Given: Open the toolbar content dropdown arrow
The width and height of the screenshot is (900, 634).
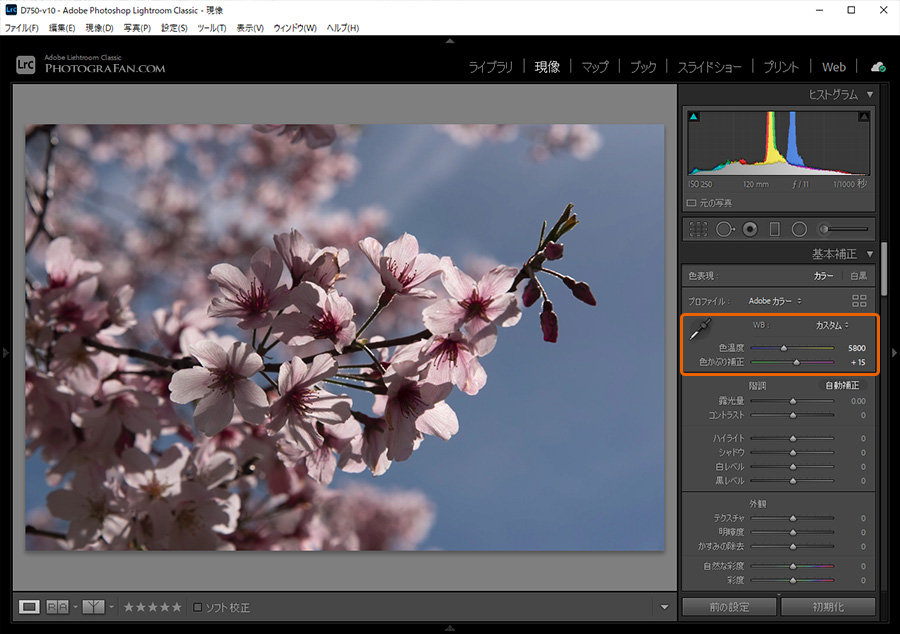Looking at the screenshot, I should click(x=664, y=606).
